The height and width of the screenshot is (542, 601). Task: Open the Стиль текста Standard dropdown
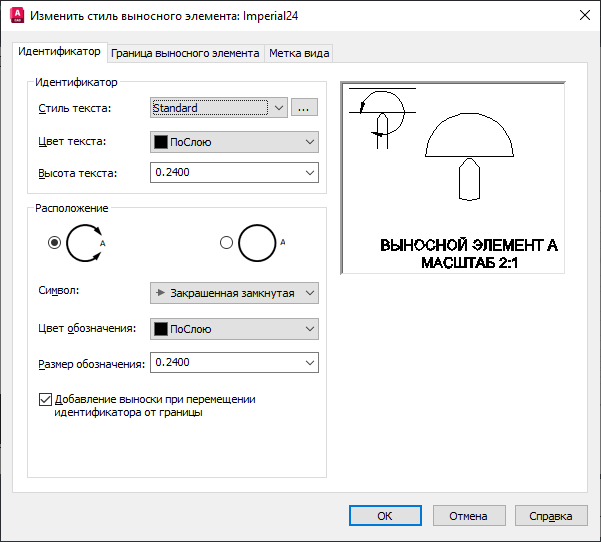(218, 108)
